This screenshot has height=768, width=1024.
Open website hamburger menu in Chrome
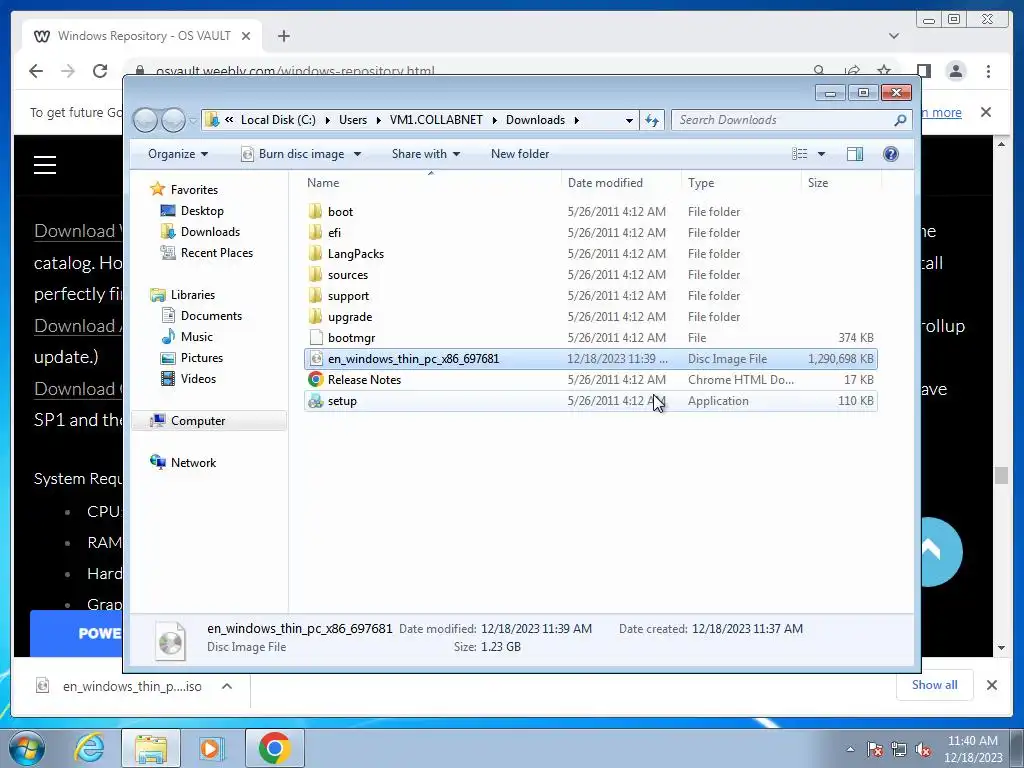coord(45,165)
